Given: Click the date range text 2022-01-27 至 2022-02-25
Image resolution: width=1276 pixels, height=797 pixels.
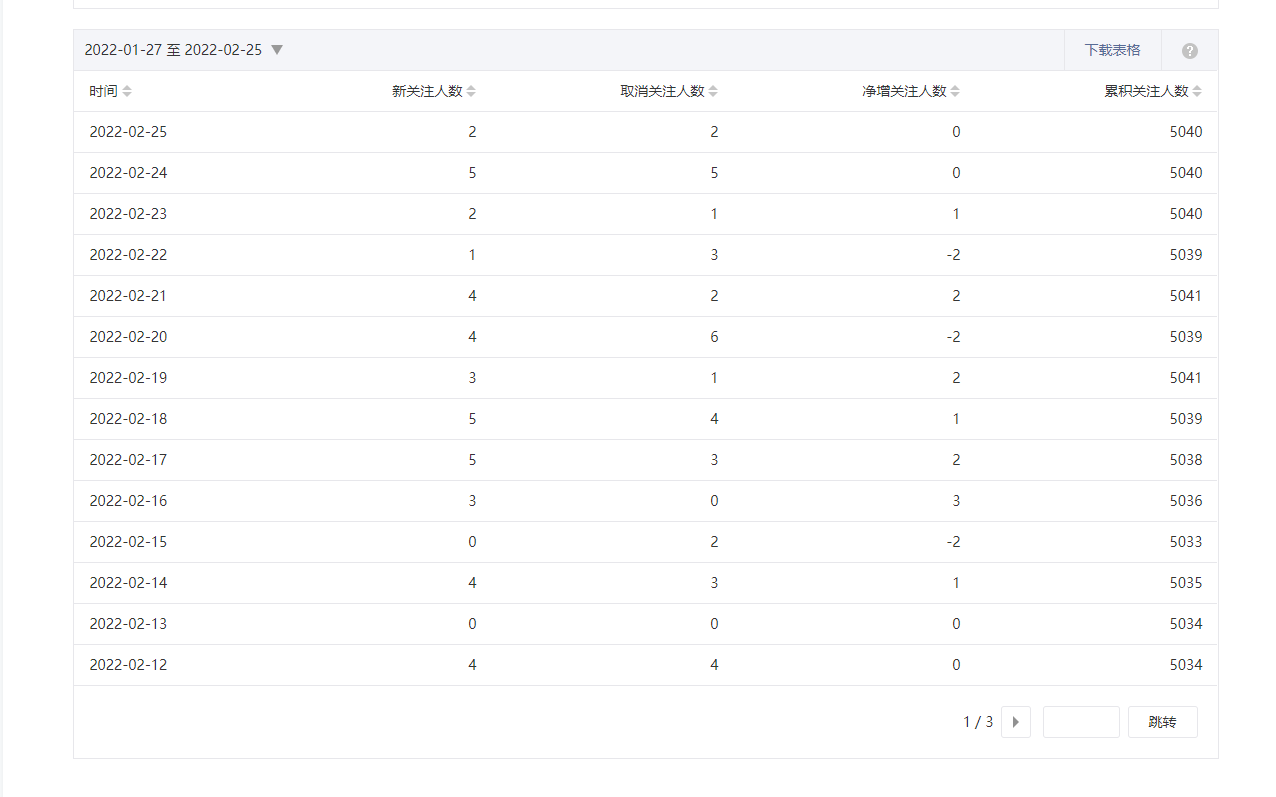Looking at the screenshot, I should pyautogui.click(x=173, y=50).
